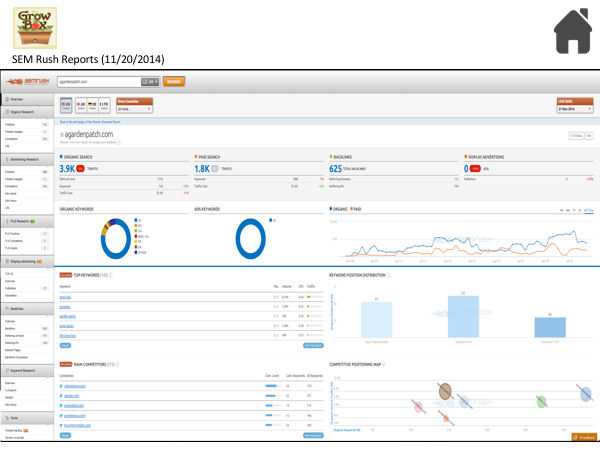The height and width of the screenshot is (450, 600).
Task: Click info icon beside Competitive Positioning Map
Action: pyautogui.click(x=383, y=364)
